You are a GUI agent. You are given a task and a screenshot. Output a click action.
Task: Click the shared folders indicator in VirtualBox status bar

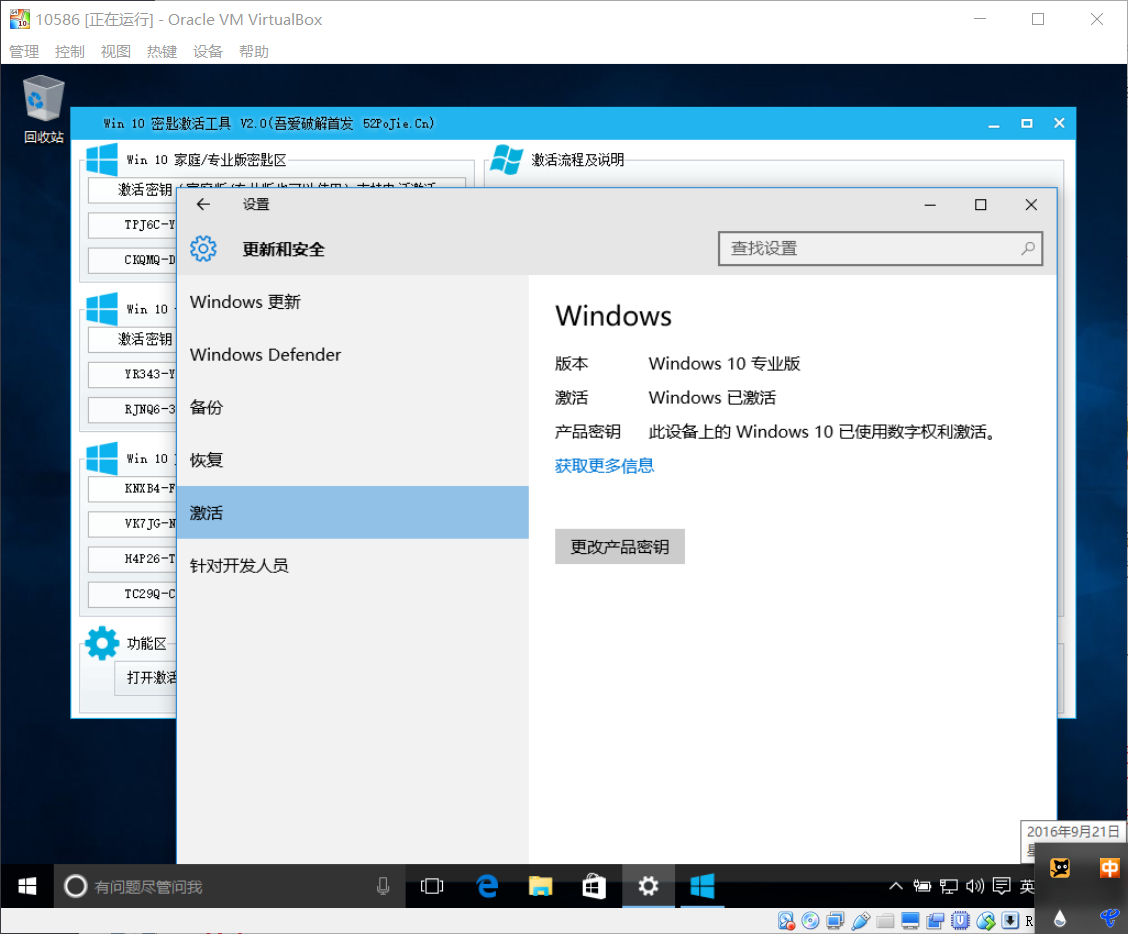tap(886, 920)
